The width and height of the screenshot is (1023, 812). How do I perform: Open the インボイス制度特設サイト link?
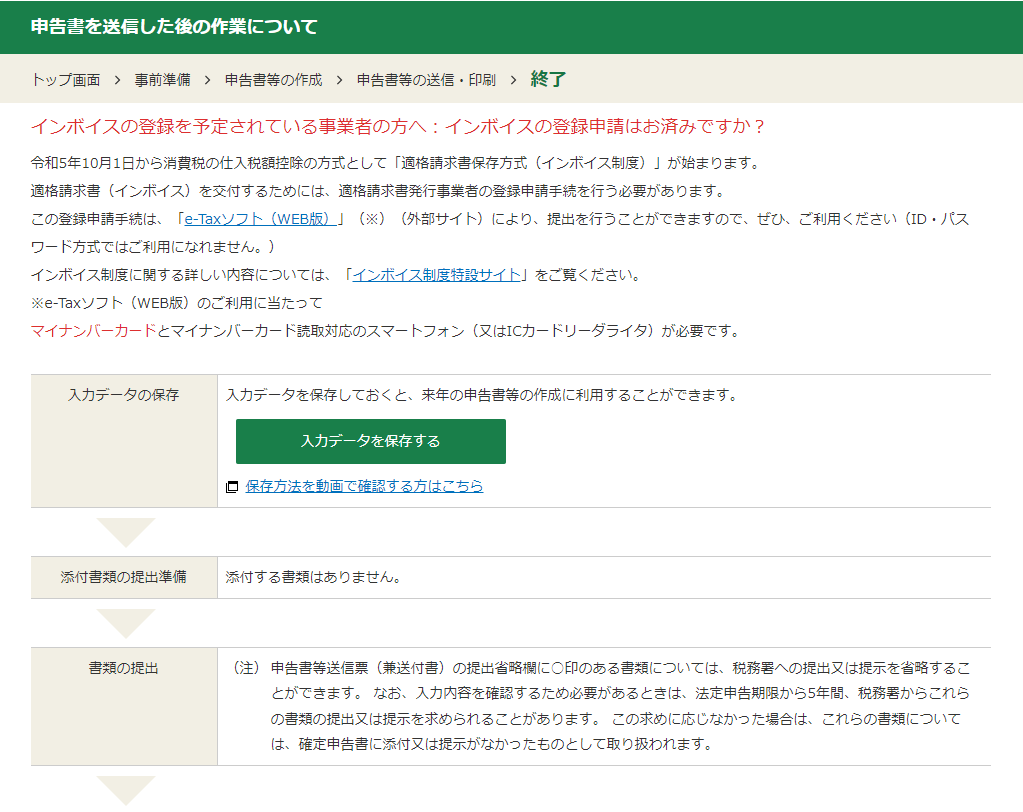436,275
